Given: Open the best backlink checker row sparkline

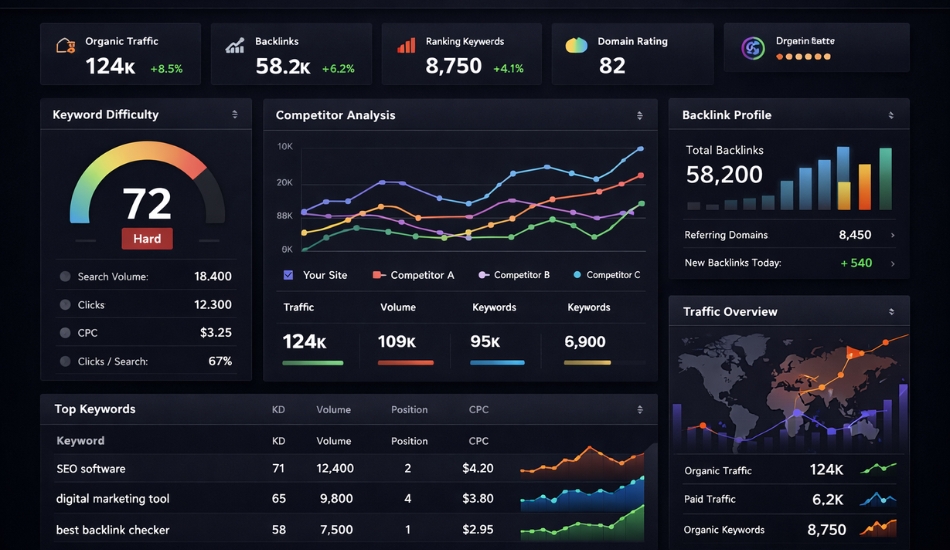Looking at the screenshot, I should click(x=582, y=525).
